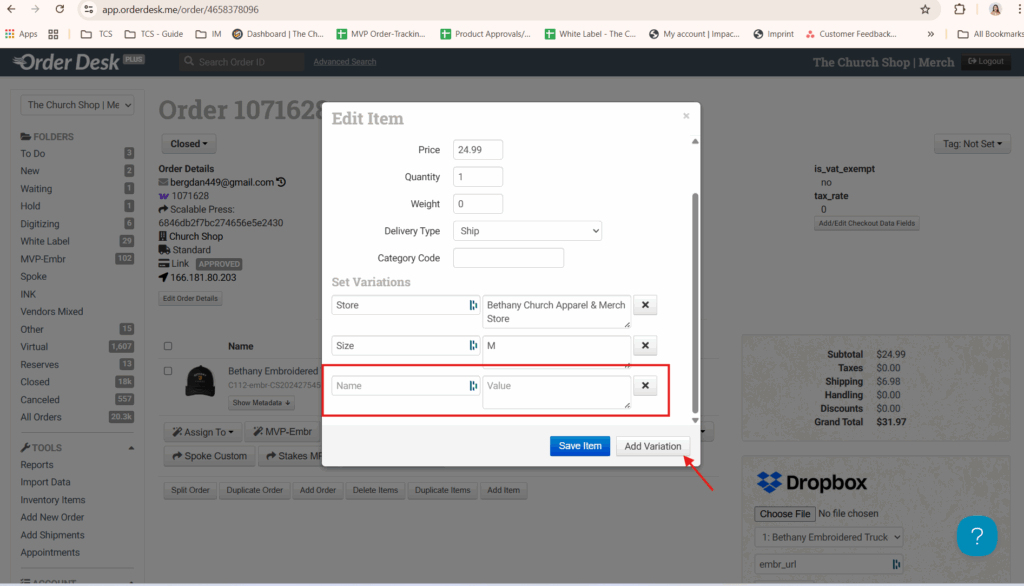Open the White Label folder

[x=46, y=241]
